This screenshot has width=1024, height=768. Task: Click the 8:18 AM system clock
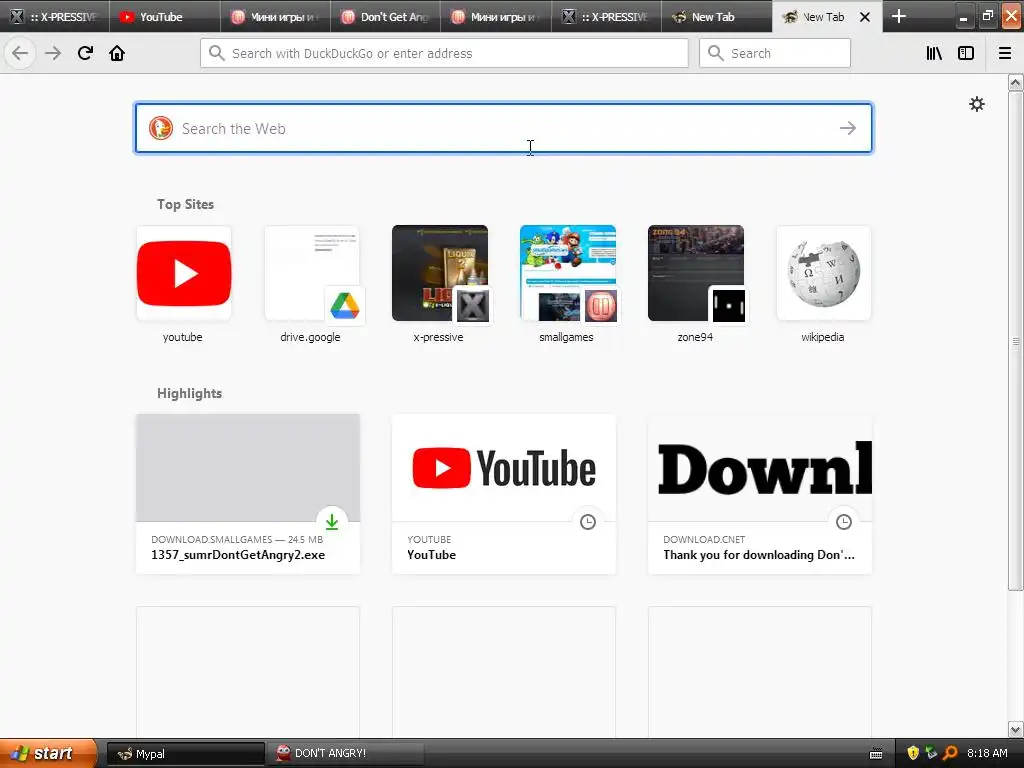987,753
